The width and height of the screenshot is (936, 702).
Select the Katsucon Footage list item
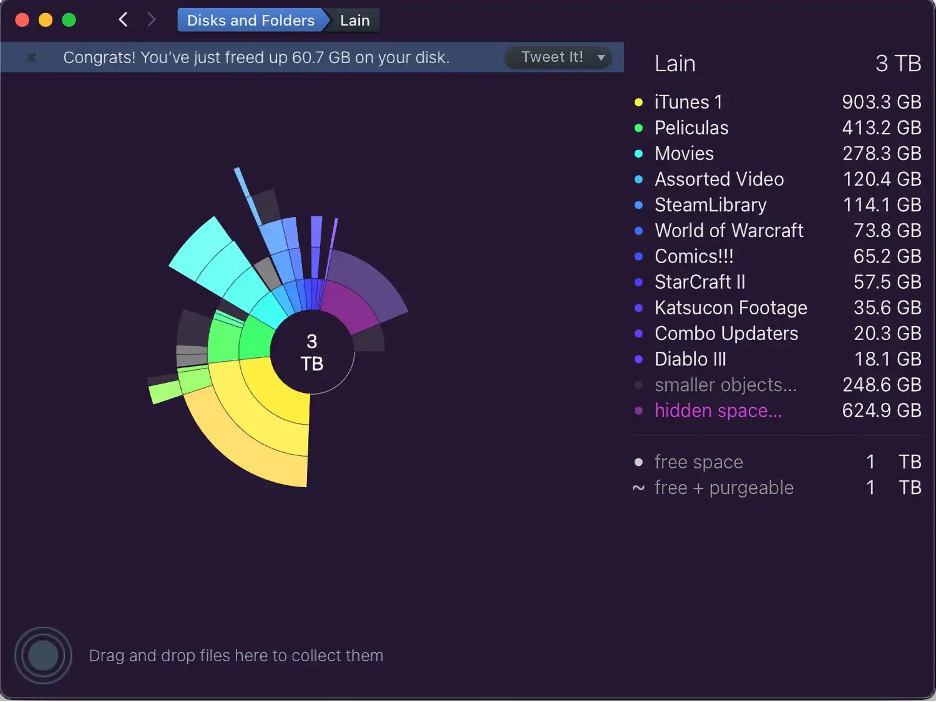[x=730, y=308]
